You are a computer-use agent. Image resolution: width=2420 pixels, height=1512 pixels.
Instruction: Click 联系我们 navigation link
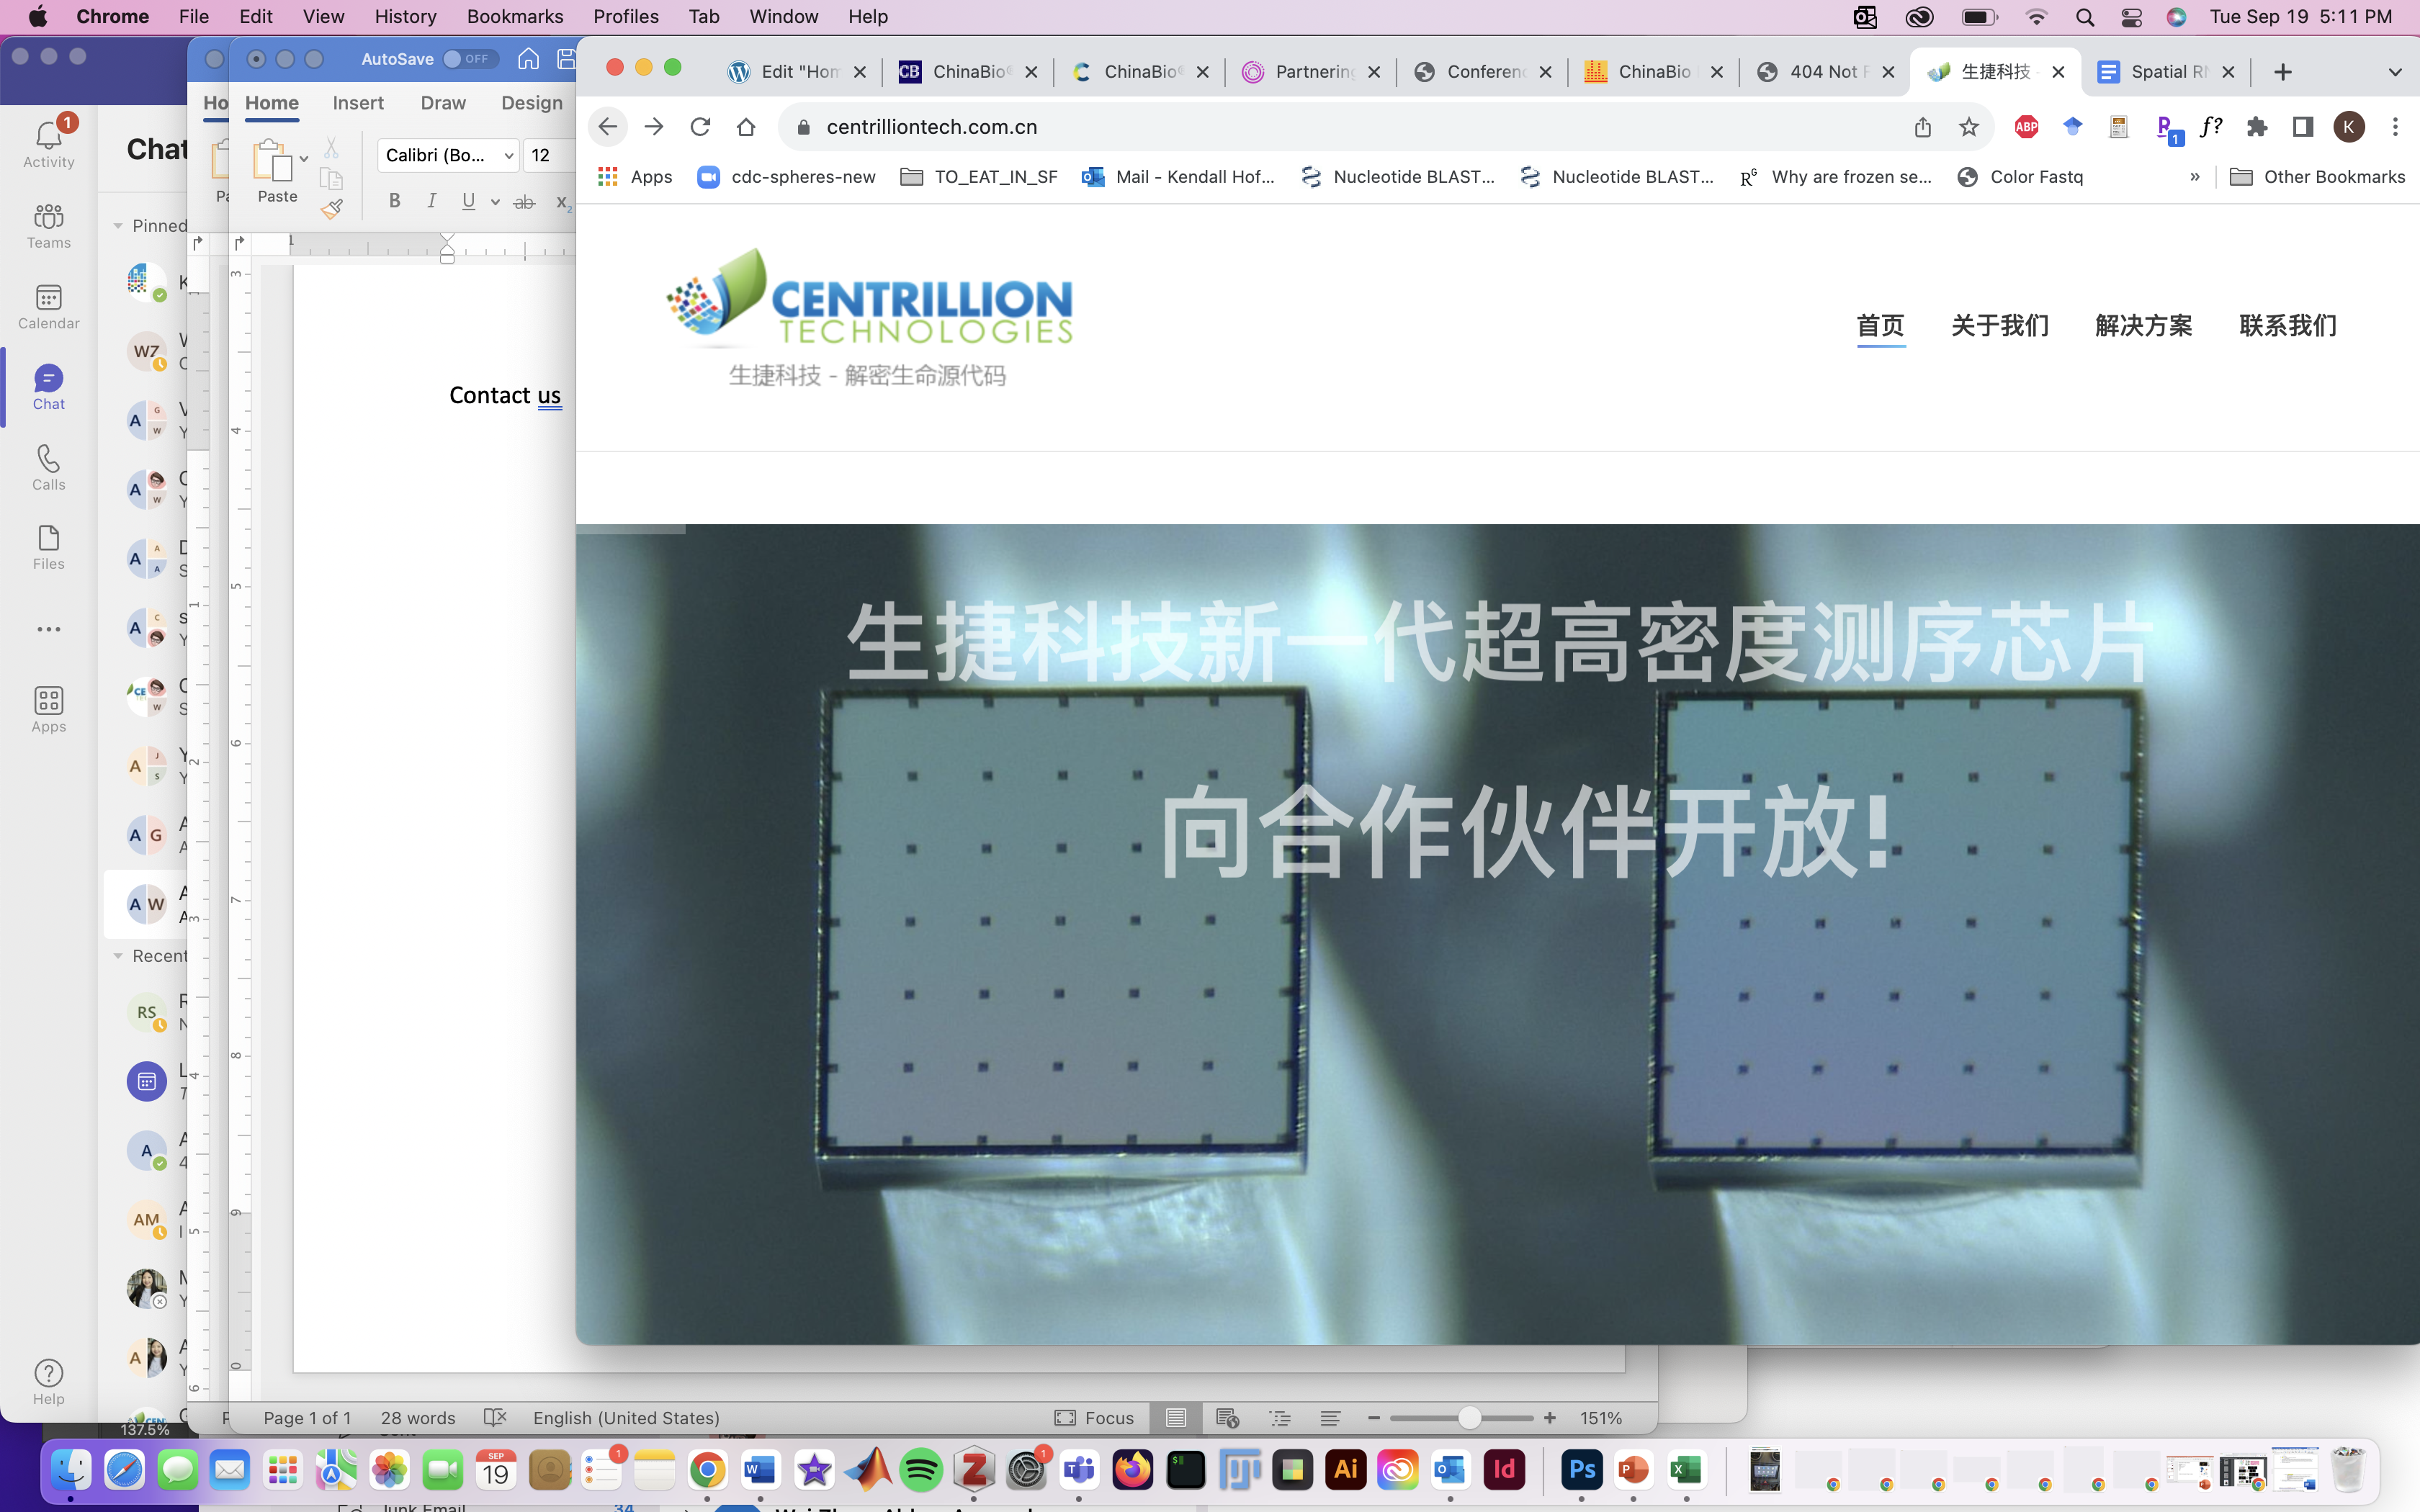[x=2288, y=325]
